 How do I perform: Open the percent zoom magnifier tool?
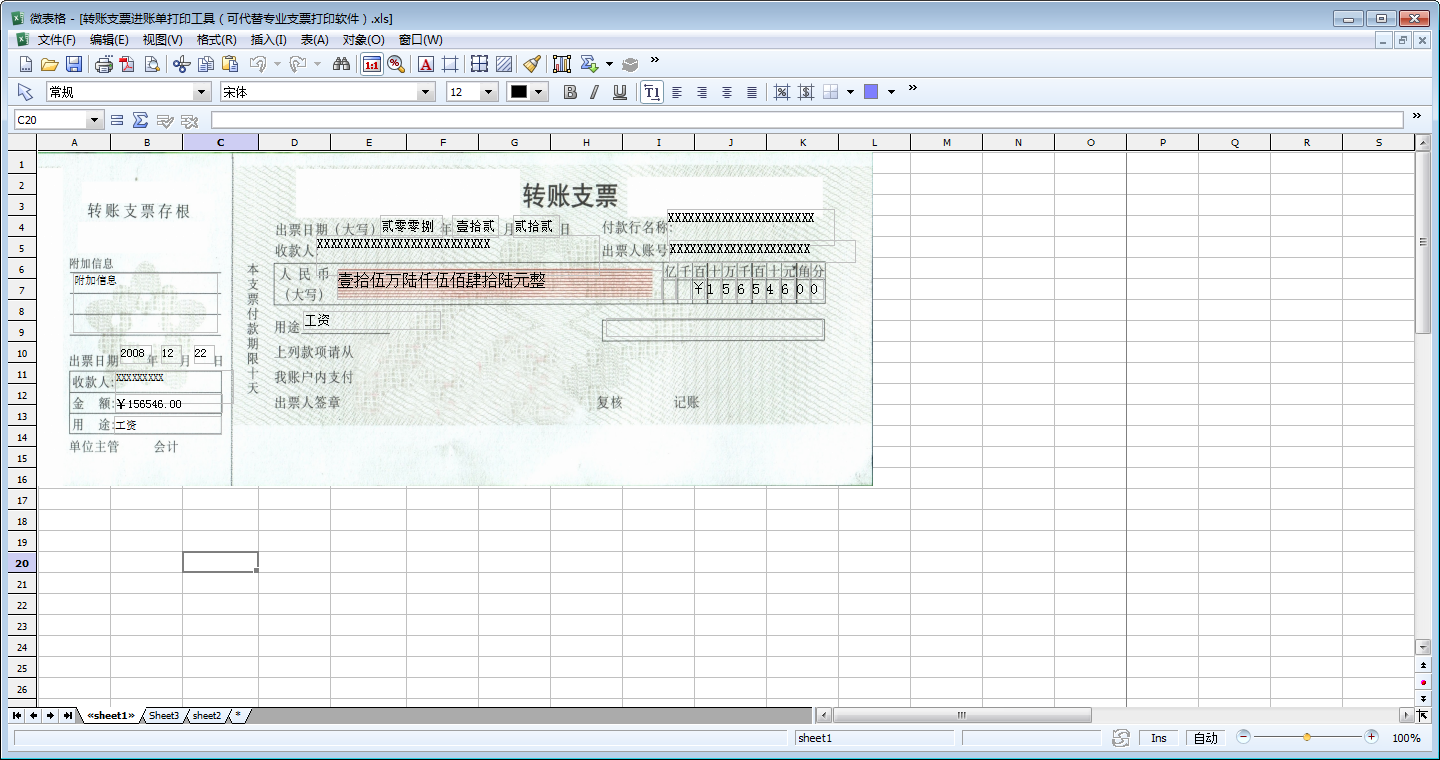point(396,64)
